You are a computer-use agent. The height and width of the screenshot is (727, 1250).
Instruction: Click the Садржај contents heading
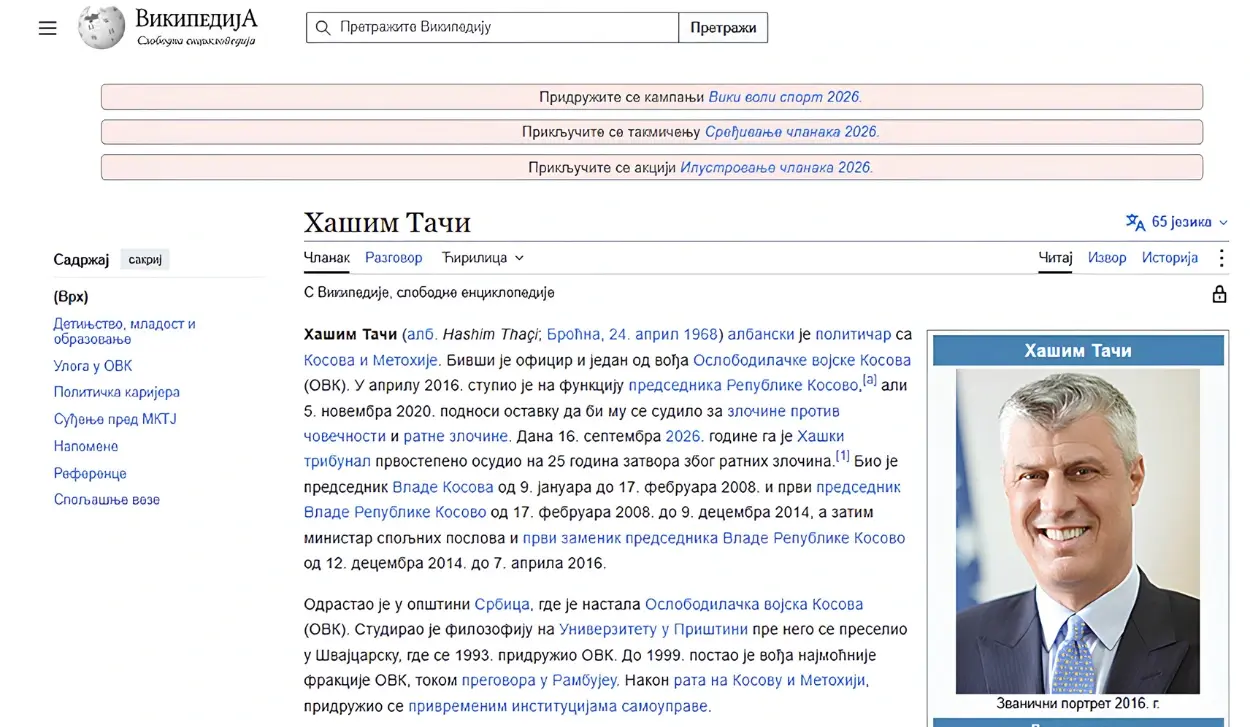(x=81, y=260)
